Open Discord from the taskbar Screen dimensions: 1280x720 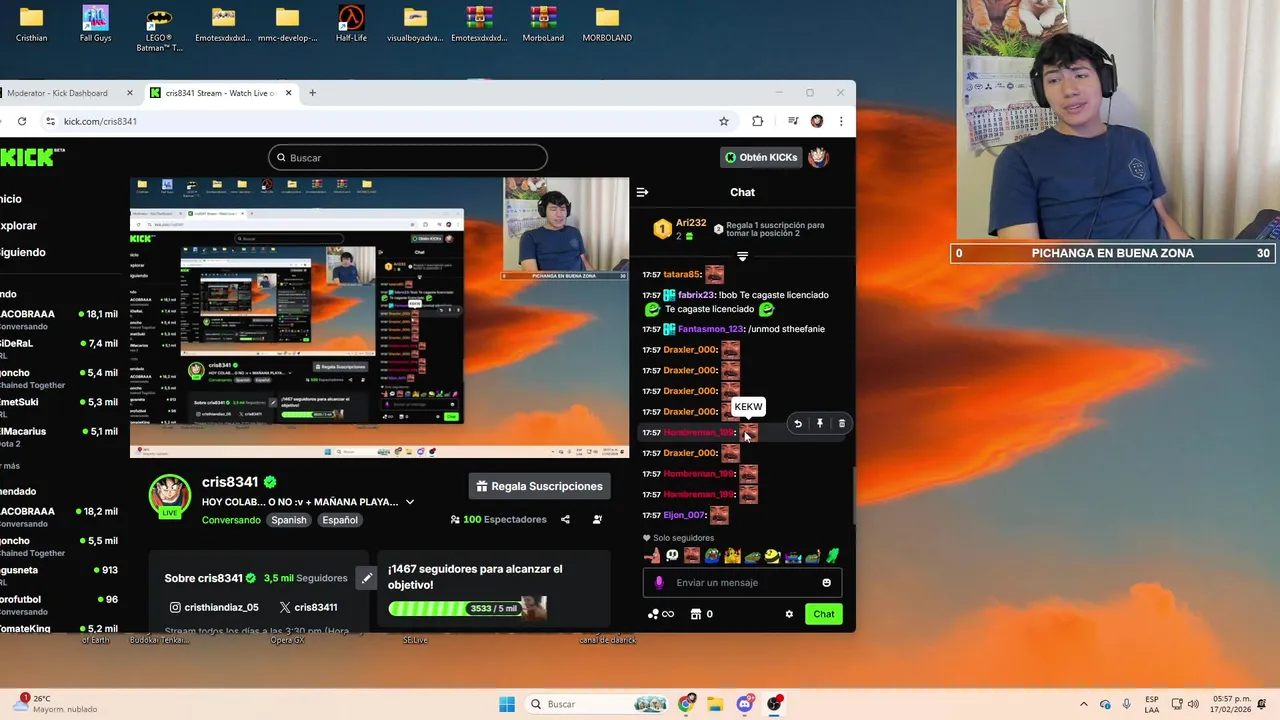point(745,704)
